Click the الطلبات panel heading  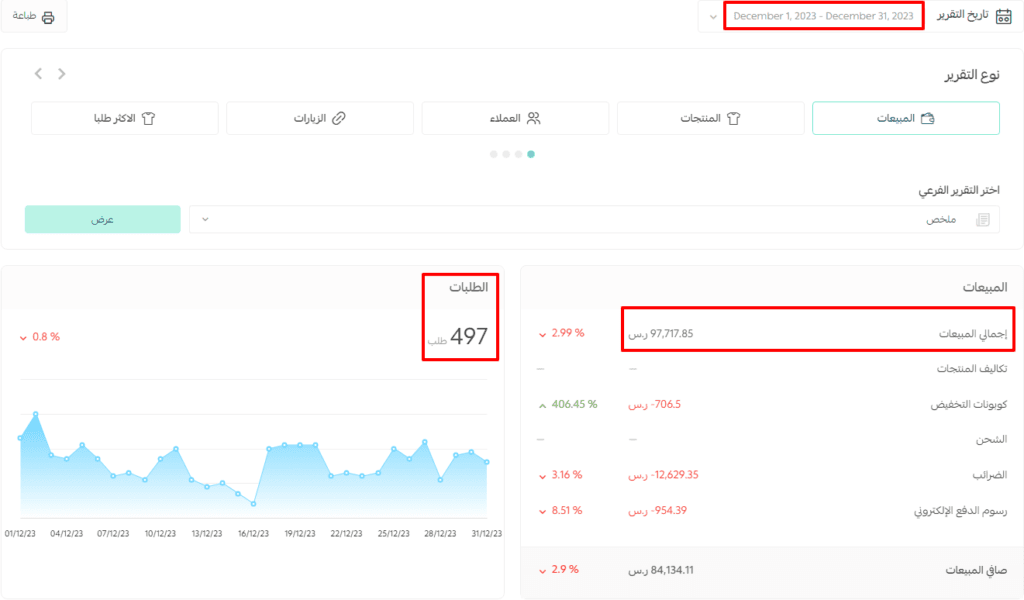pyautogui.click(x=468, y=287)
